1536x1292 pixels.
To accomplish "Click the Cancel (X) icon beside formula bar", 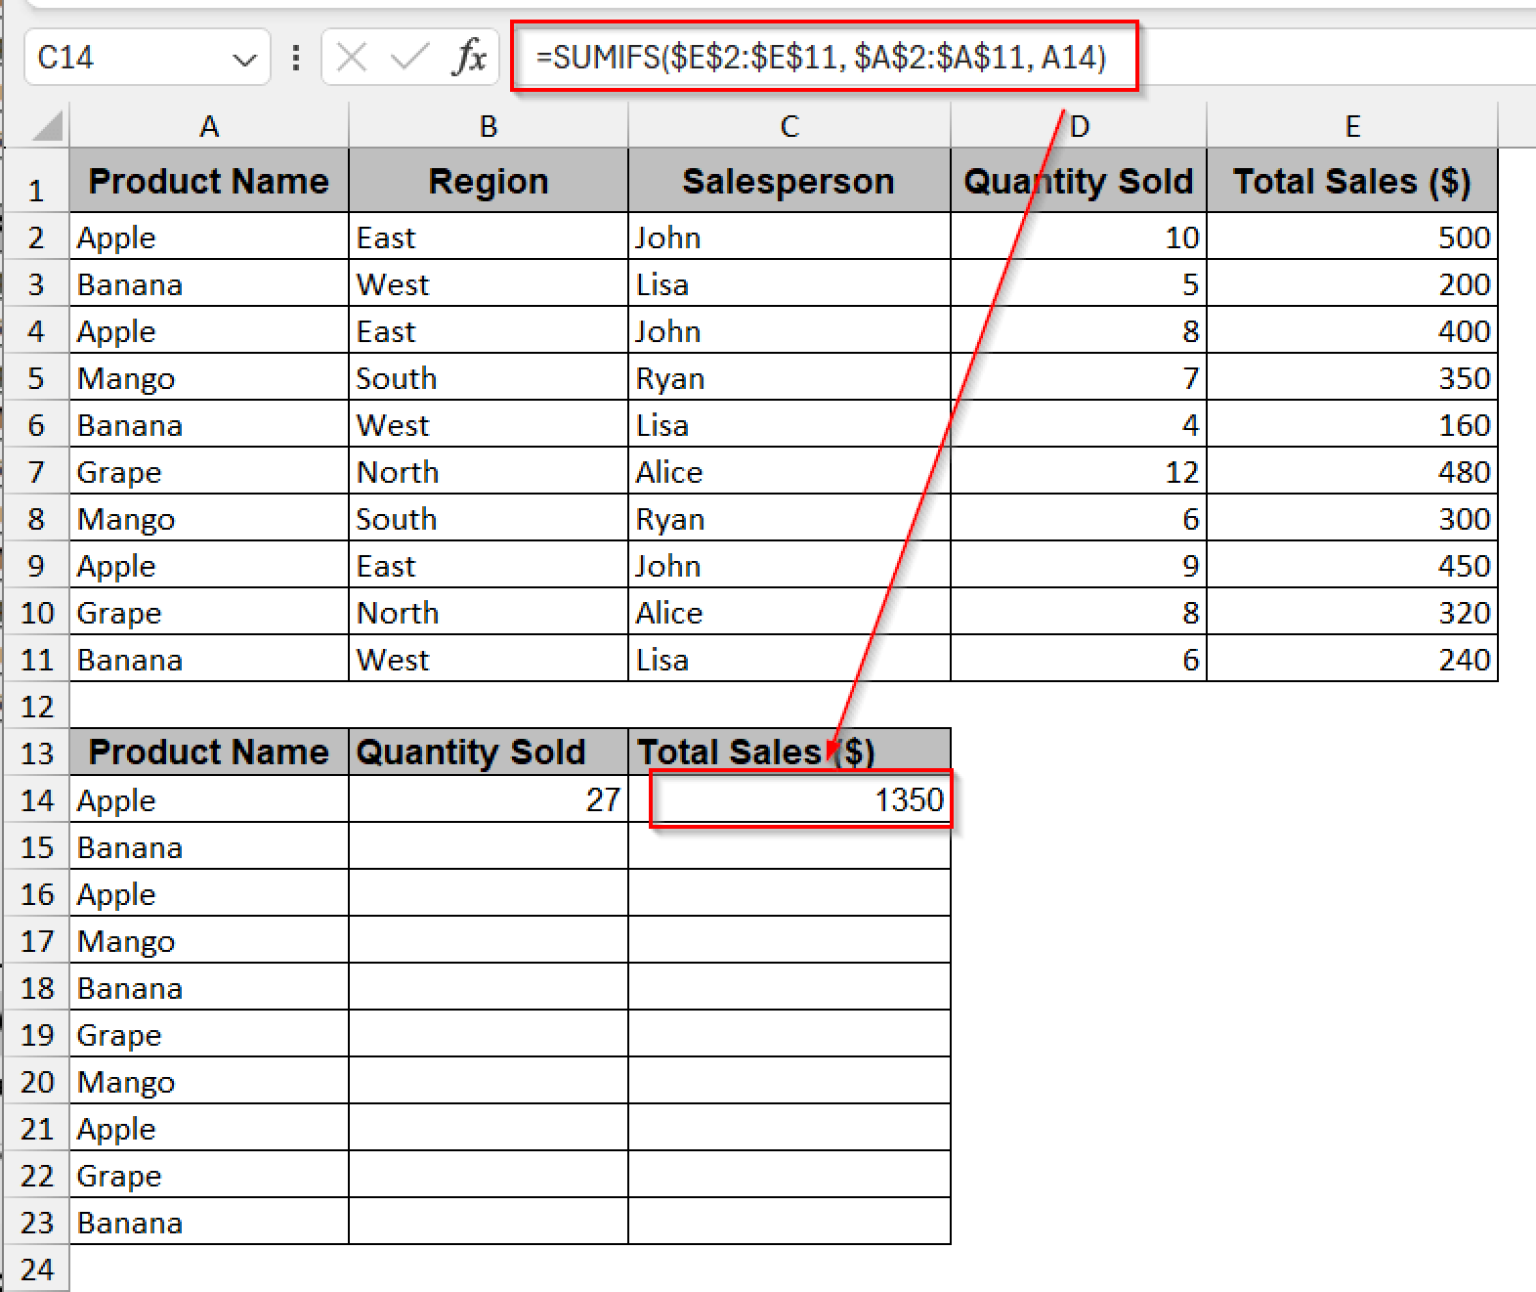I will 351,57.
